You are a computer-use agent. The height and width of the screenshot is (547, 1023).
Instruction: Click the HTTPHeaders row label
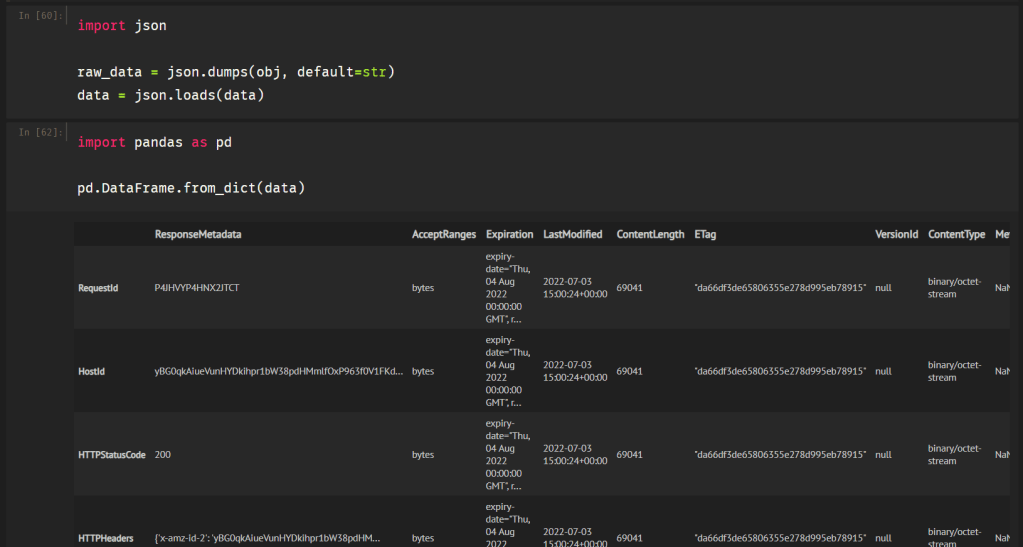(x=105, y=538)
